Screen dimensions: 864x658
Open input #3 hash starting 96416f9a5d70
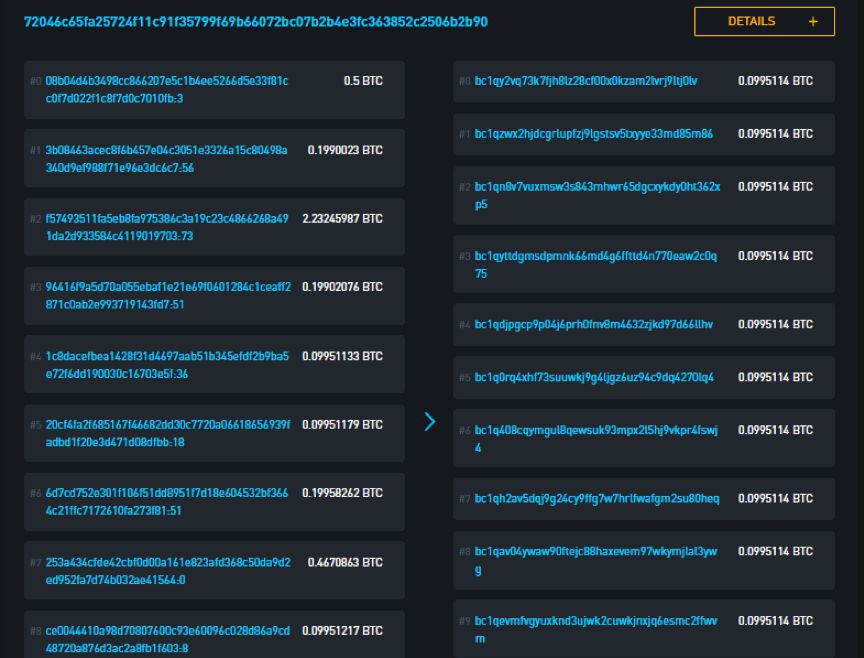tap(168, 295)
